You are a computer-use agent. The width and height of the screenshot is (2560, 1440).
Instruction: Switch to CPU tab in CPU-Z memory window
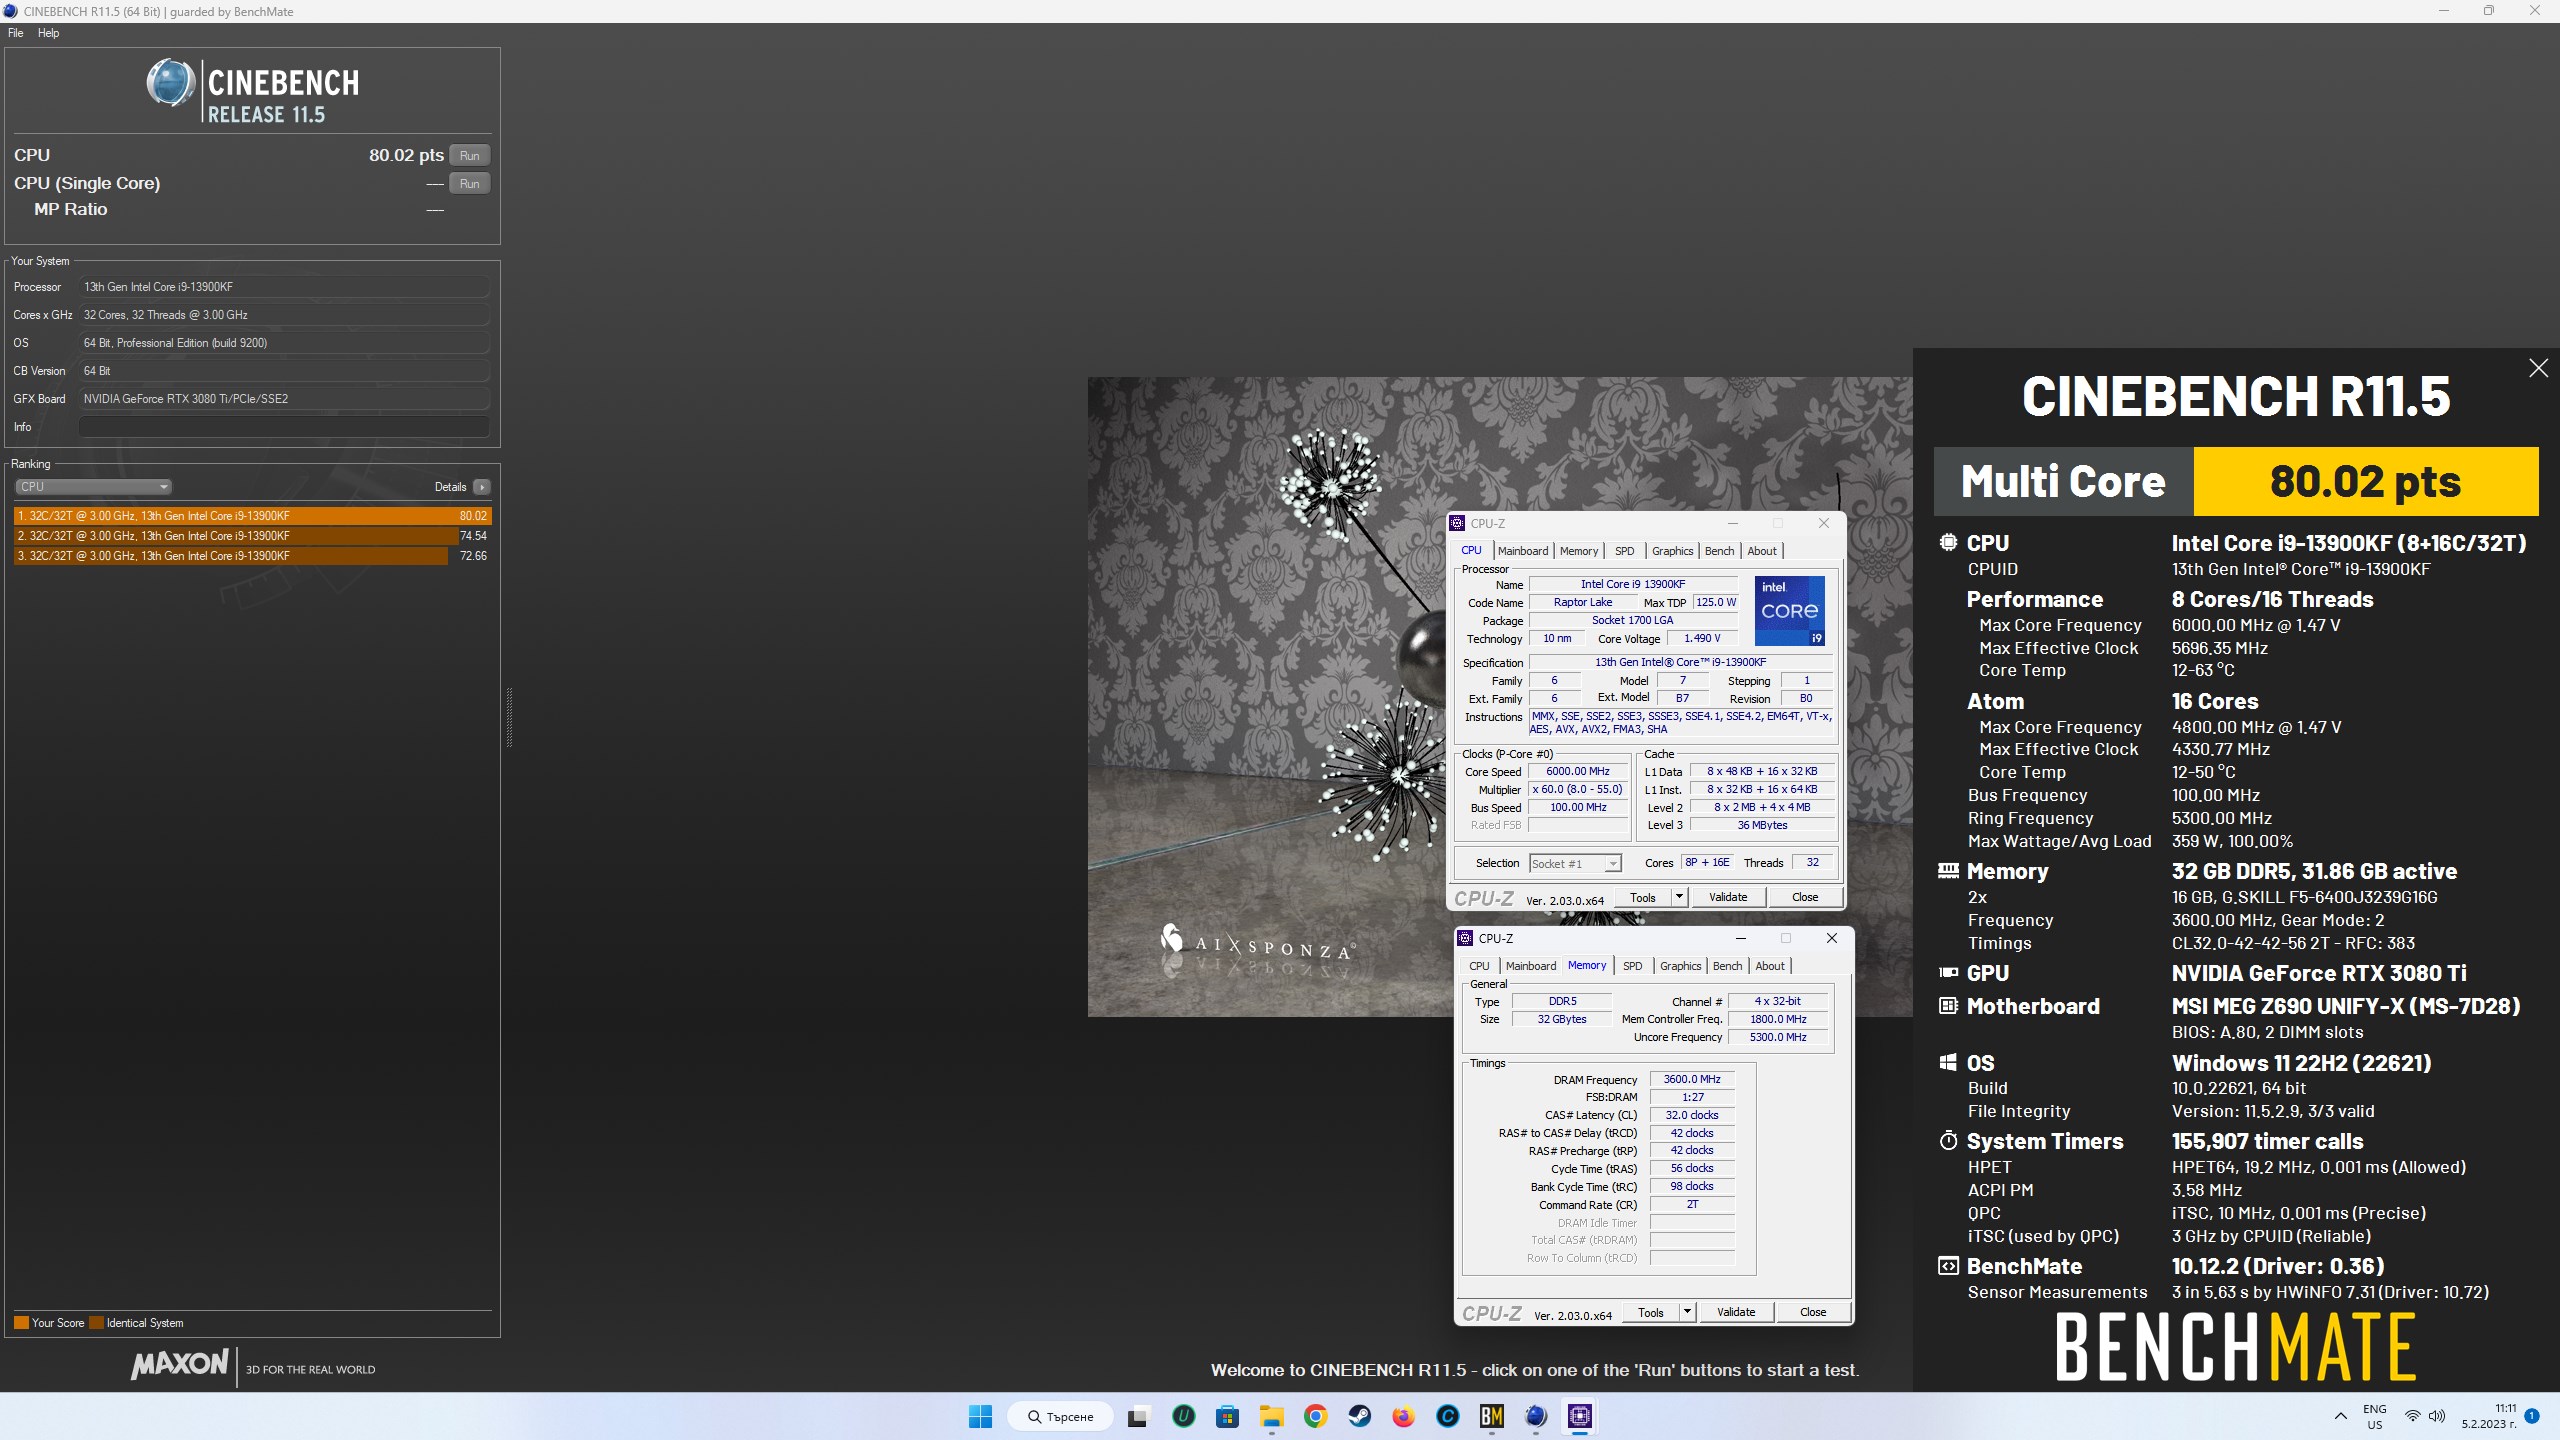[x=1479, y=966]
